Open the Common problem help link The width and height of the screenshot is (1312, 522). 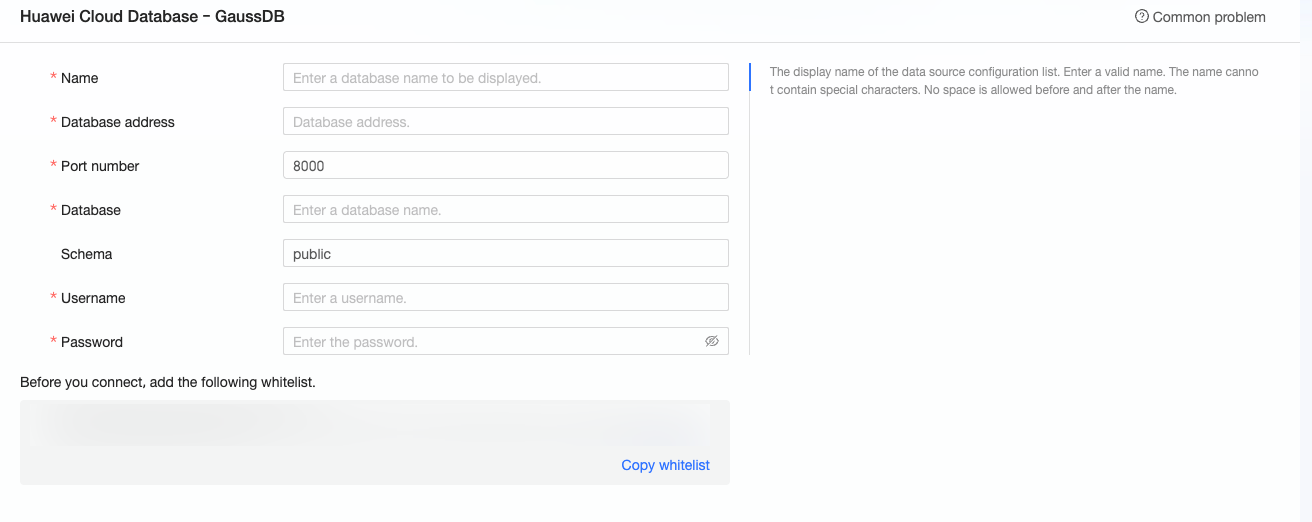(x=1208, y=17)
